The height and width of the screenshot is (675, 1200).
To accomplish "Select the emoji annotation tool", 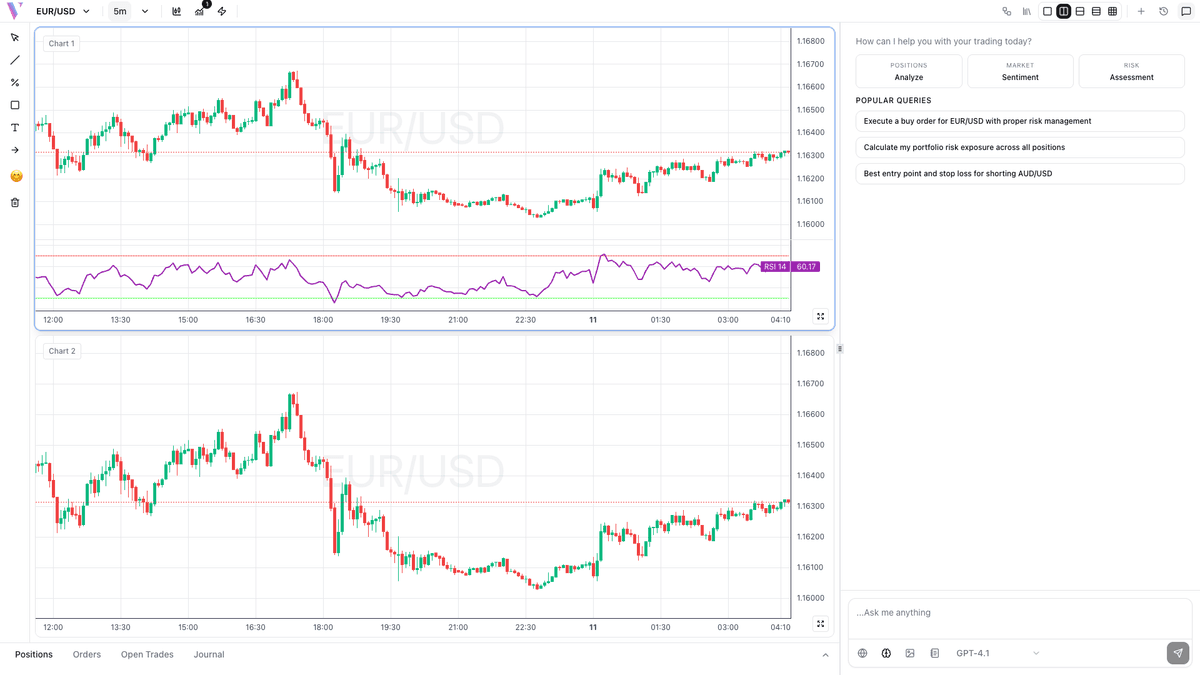I will (14, 175).
